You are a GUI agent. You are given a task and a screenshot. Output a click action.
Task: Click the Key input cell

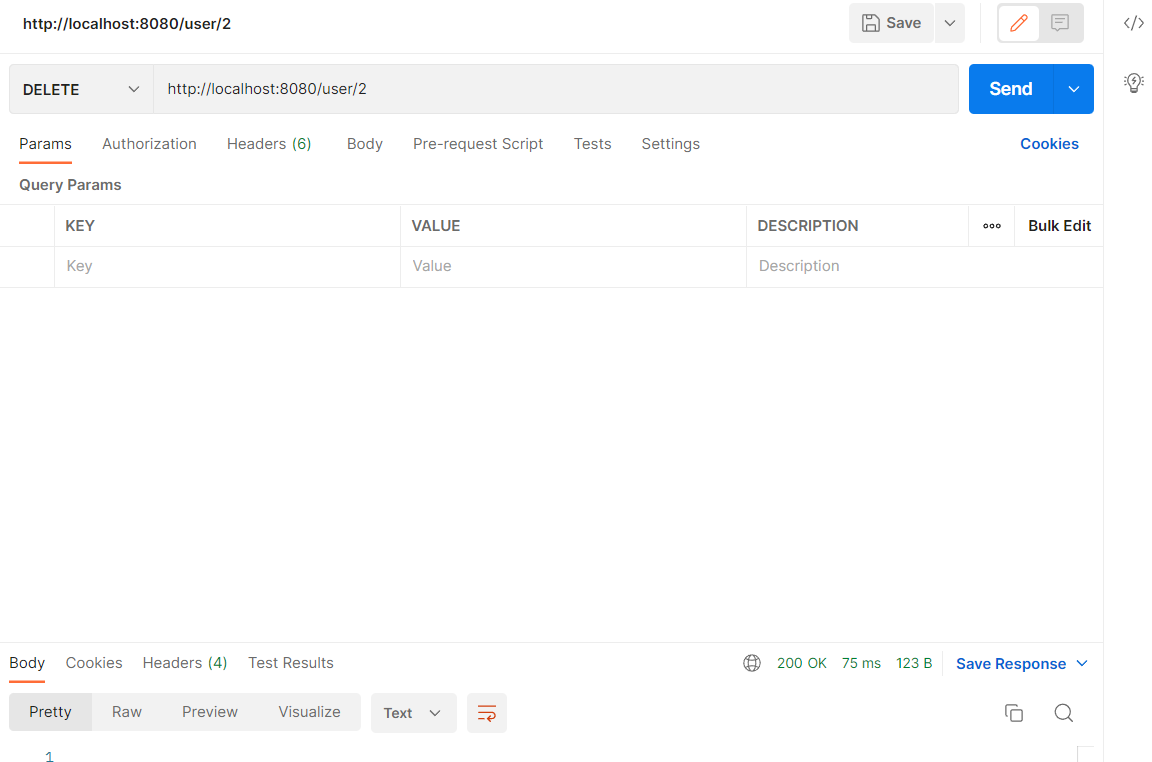(x=227, y=266)
